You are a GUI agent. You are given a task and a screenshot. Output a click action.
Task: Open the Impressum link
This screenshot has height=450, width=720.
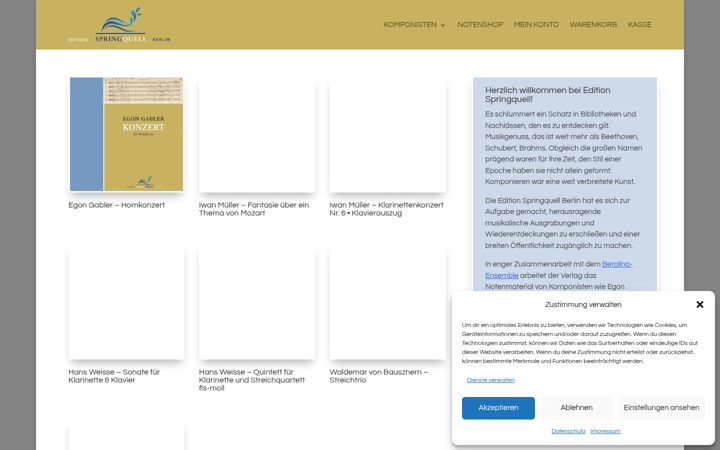click(x=605, y=431)
